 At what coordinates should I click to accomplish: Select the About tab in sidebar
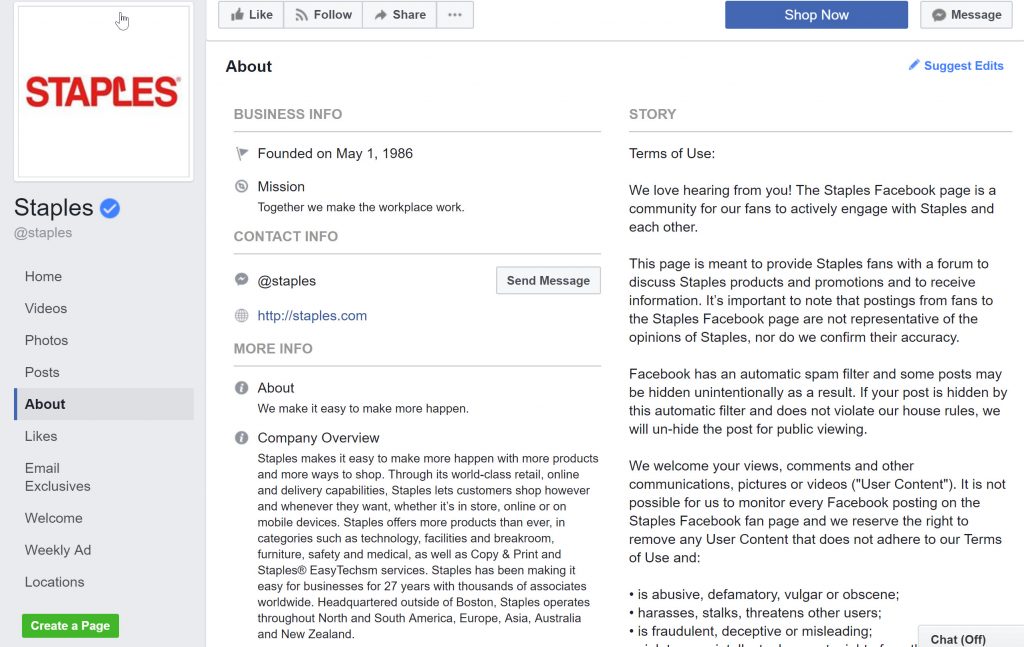(104, 404)
